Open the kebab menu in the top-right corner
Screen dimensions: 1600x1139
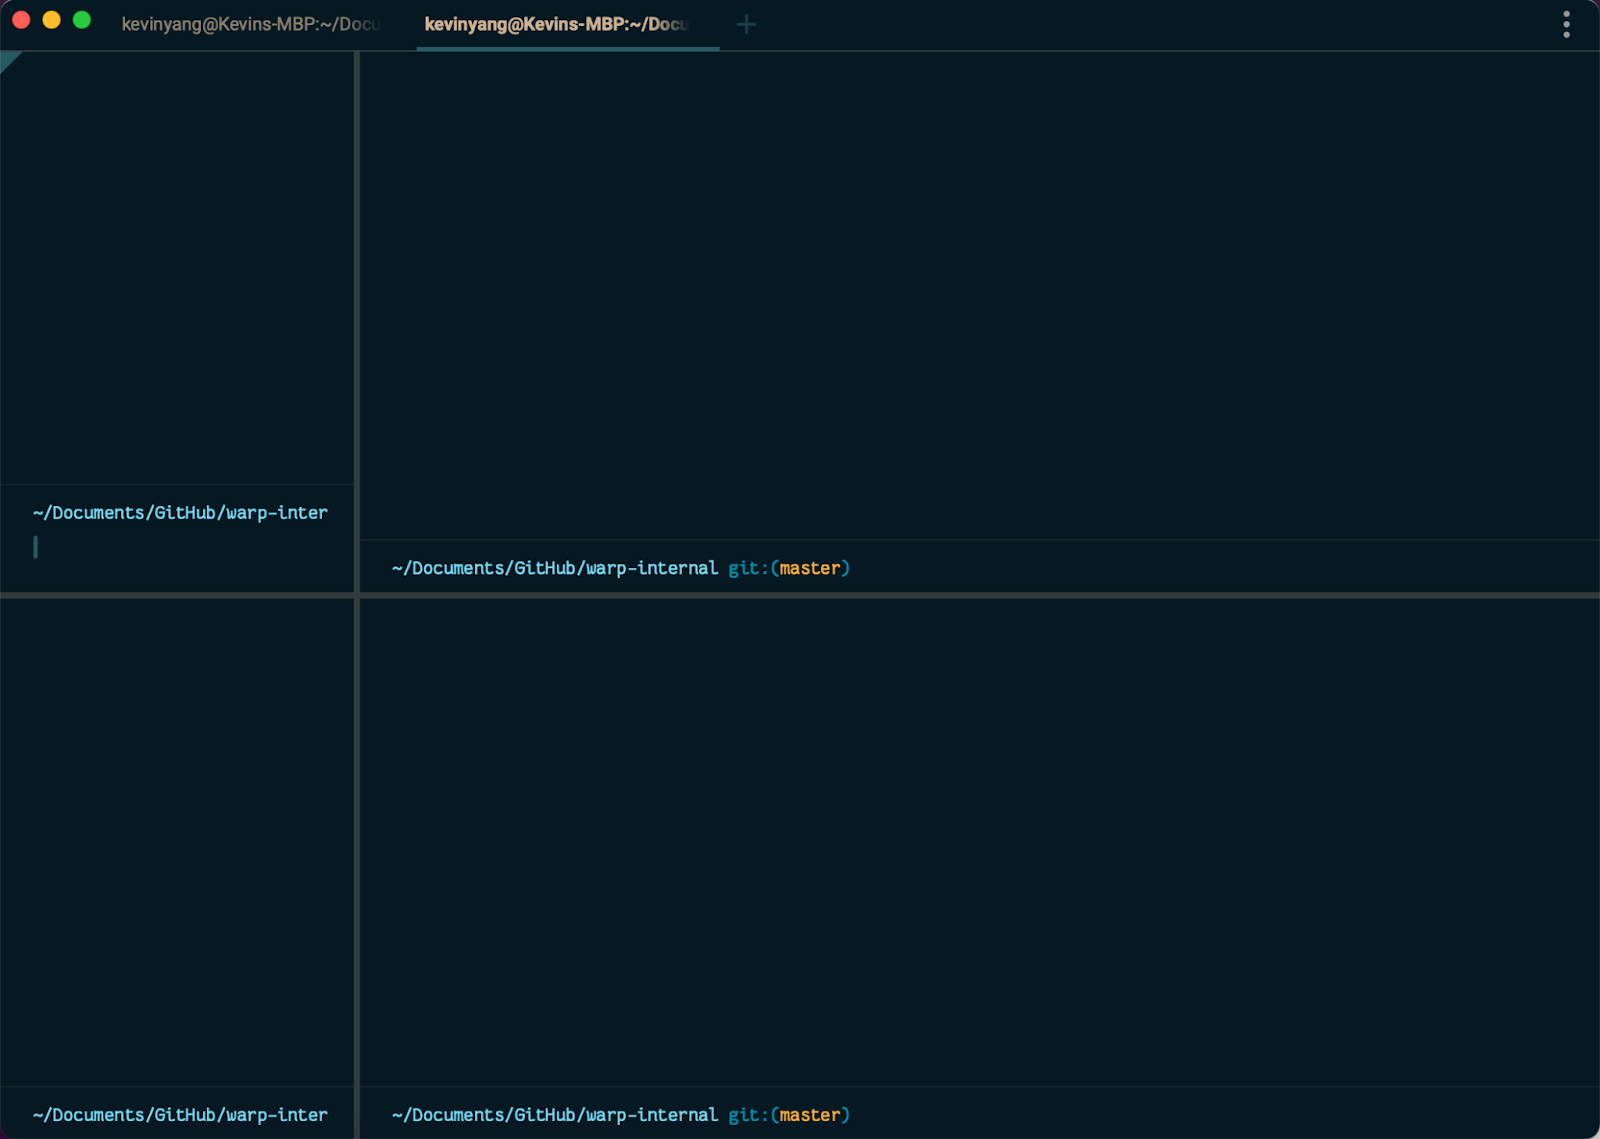coord(1565,24)
